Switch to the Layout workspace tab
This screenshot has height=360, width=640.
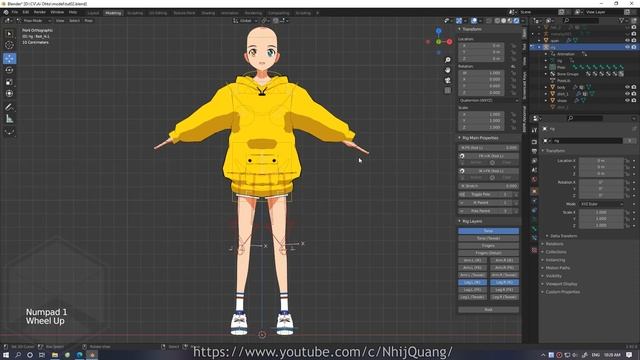93,13
